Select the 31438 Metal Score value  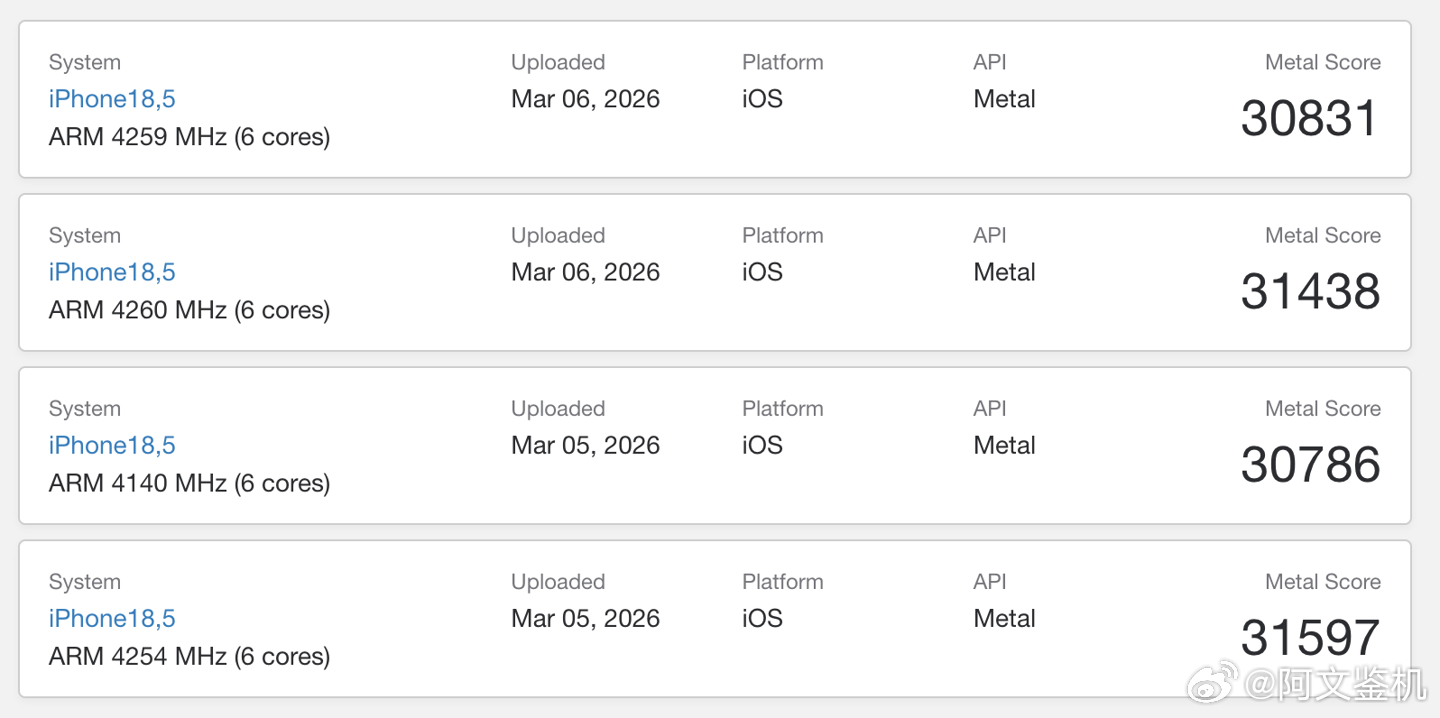[x=1310, y=292]
